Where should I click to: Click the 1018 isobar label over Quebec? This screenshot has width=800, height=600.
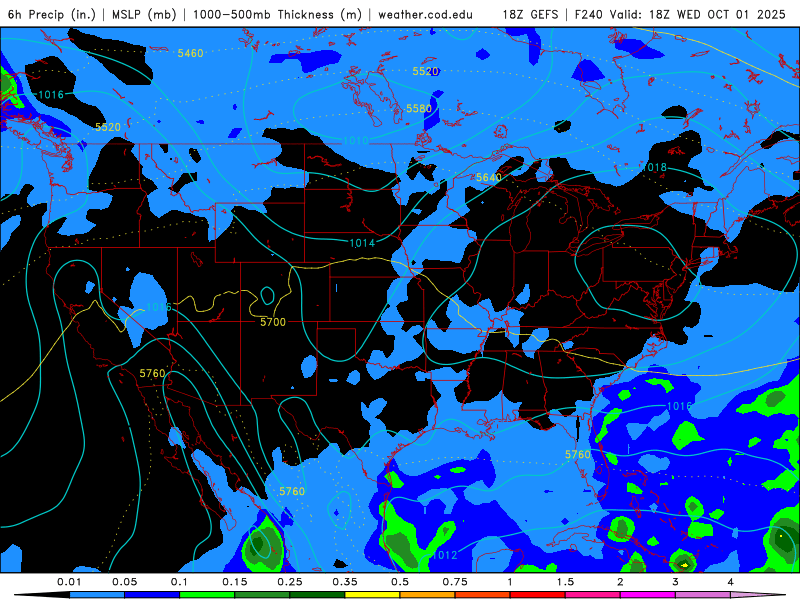point(654,167)
